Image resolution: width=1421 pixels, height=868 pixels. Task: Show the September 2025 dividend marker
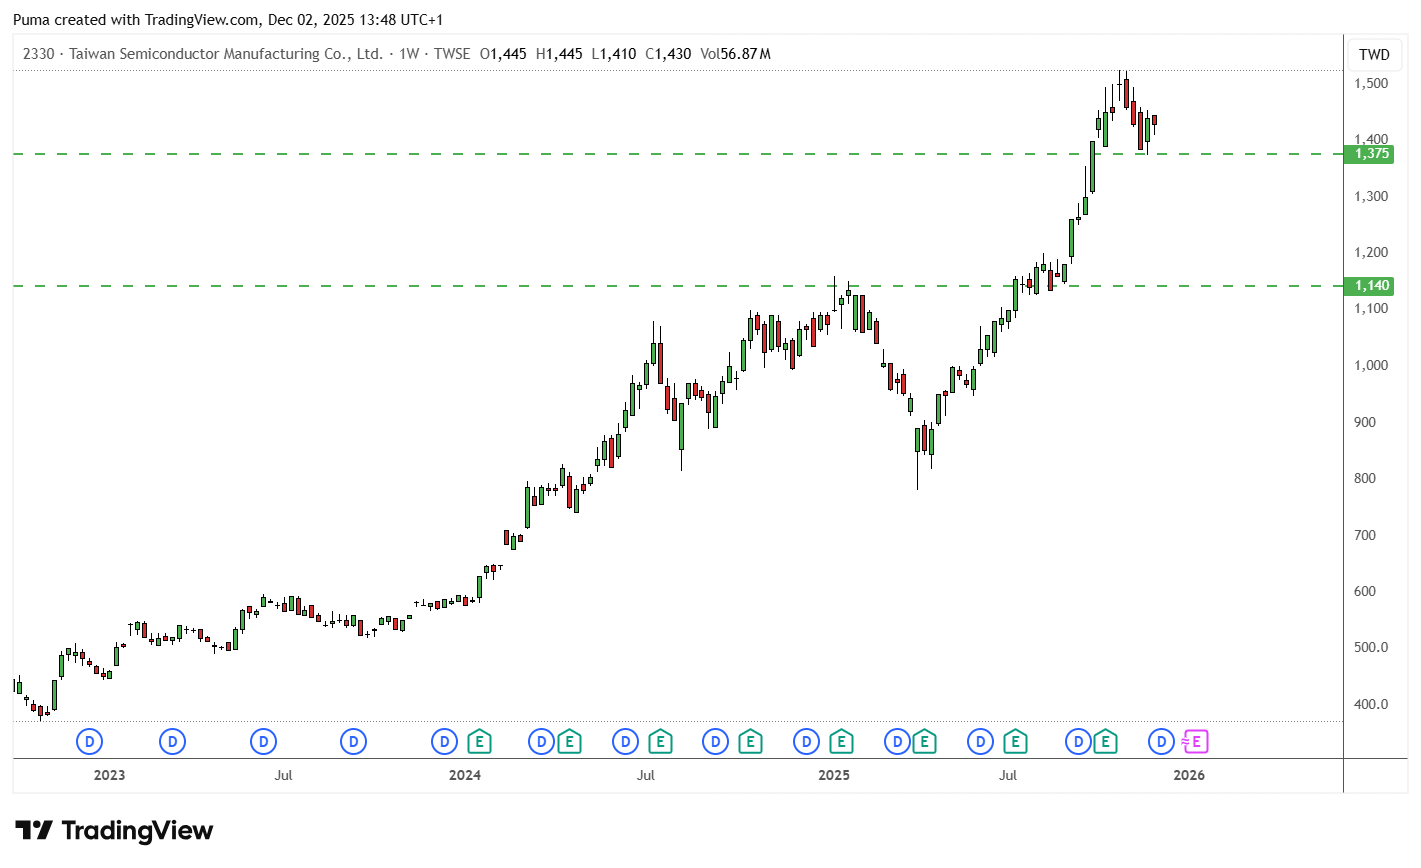click(x=1078, y=742)
